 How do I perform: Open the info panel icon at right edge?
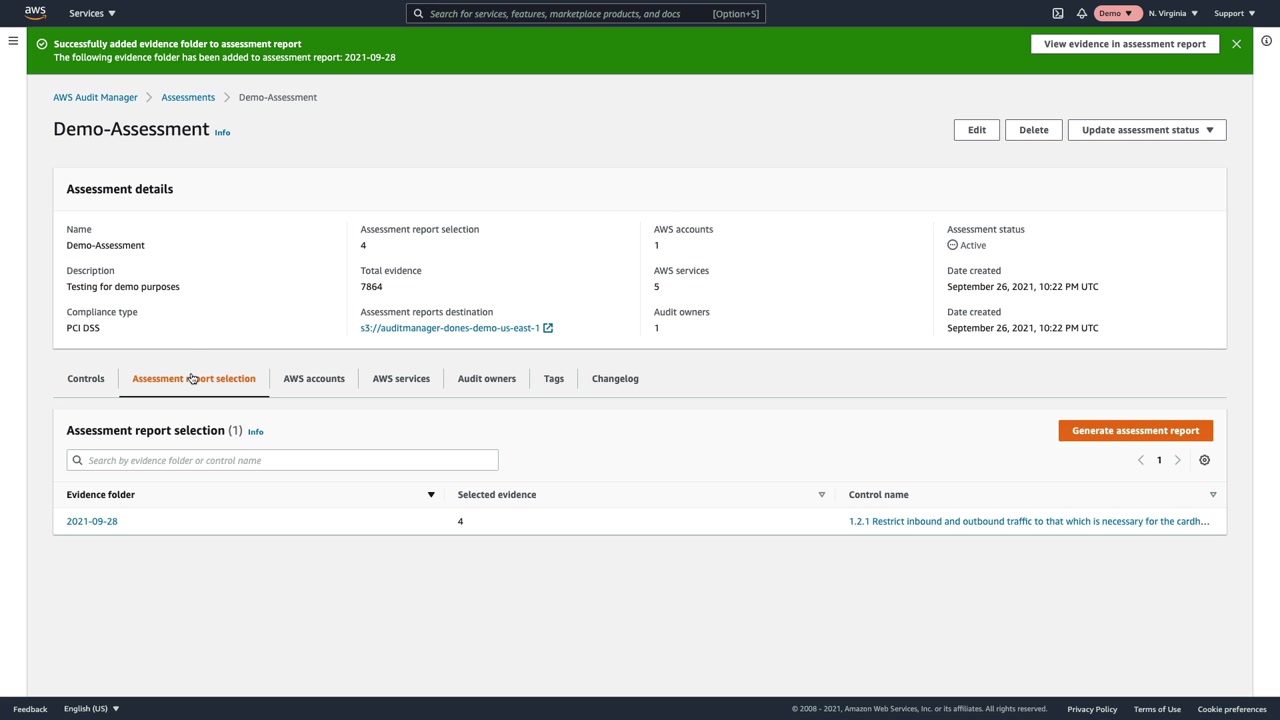[x=1266, y=41]
